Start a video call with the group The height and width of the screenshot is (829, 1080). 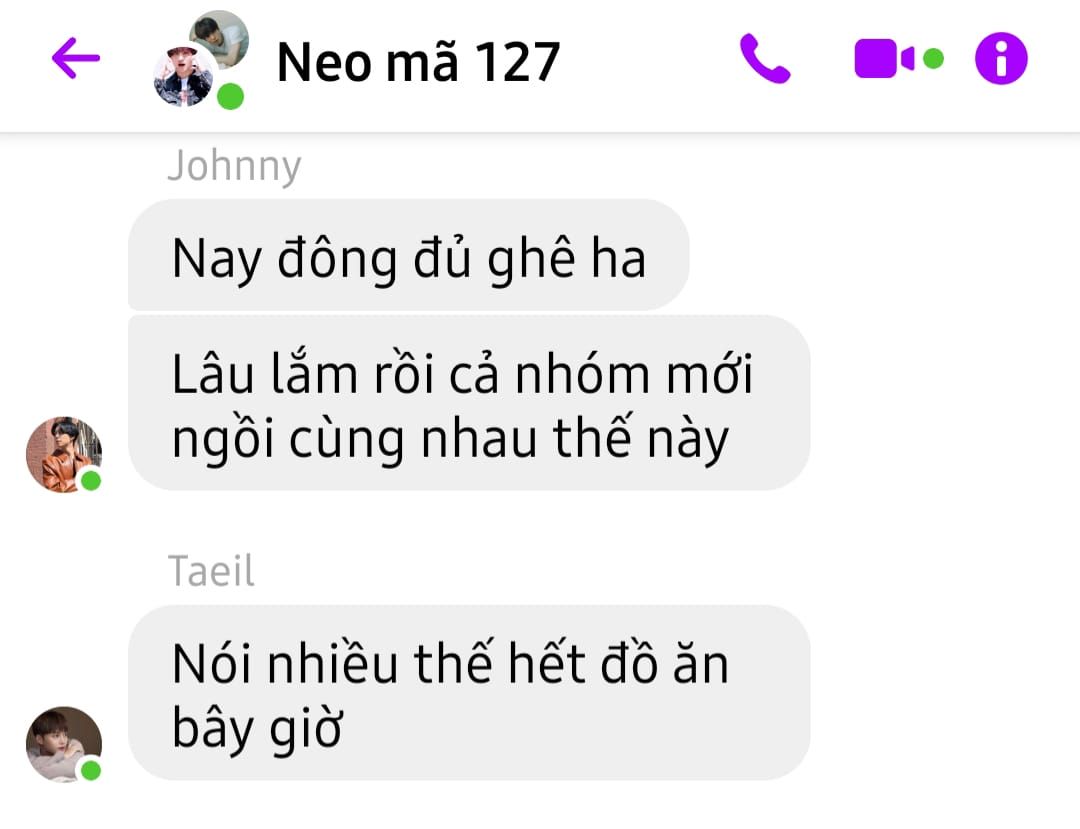pyautogui.click(x=885, y=59)
